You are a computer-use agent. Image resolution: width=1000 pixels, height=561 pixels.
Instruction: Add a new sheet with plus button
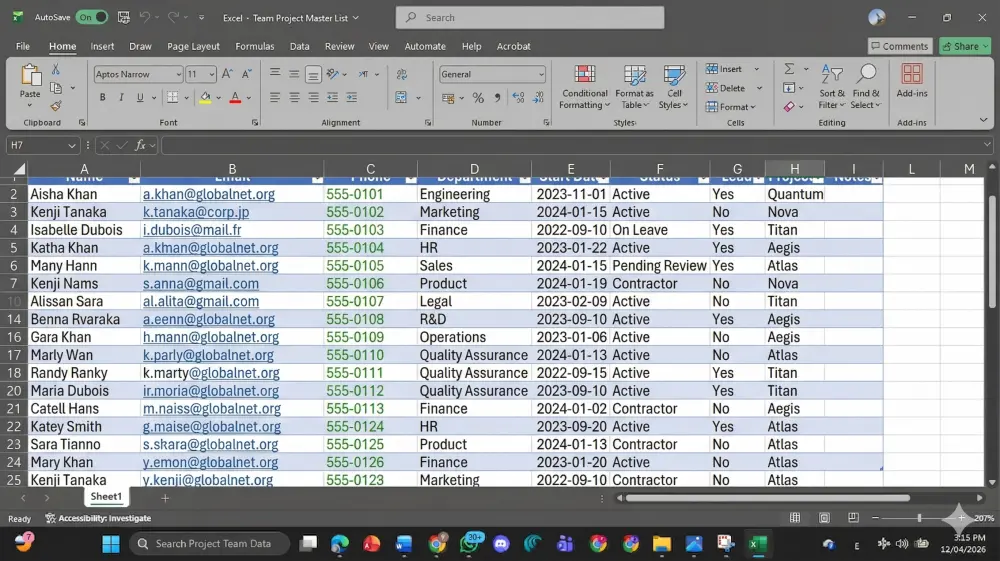pos(165,498)
